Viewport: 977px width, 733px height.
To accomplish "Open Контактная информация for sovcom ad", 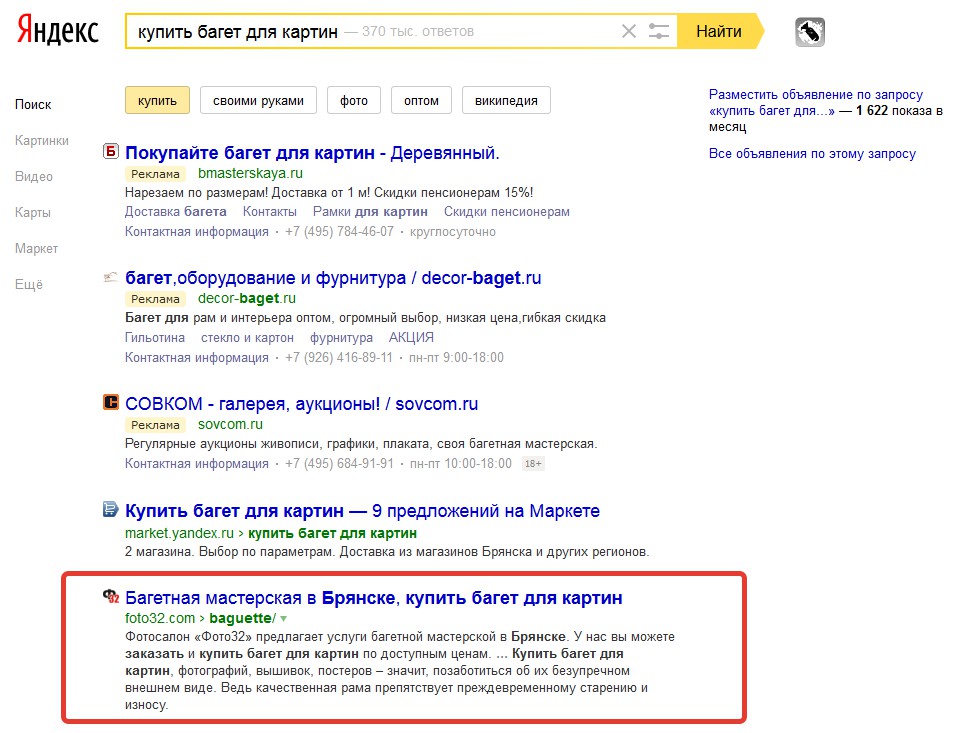I will [x=197, y=464].
